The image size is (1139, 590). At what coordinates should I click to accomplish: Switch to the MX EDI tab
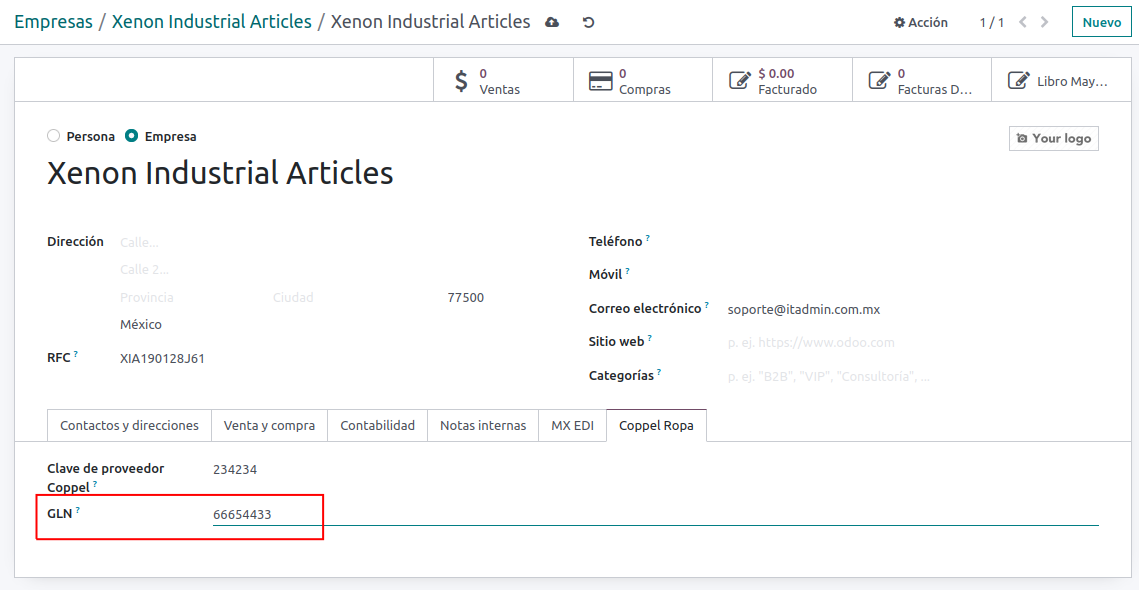click(572, 425)
